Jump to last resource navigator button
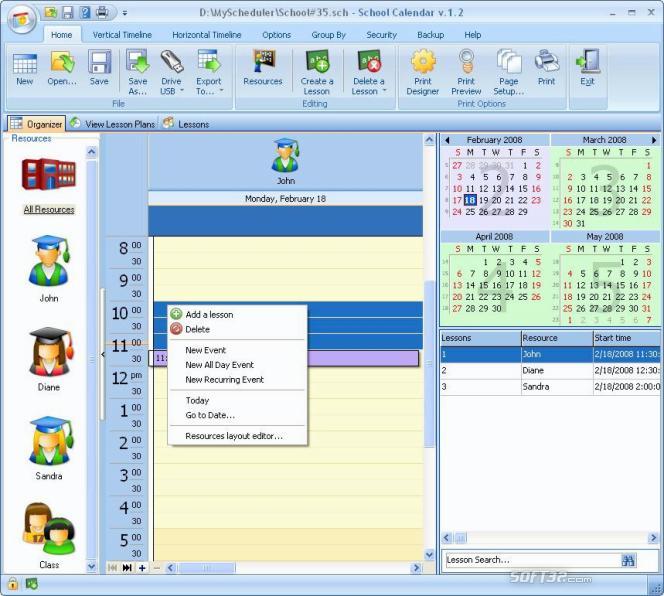Viewport: 664px width, 596px height. point(127,568)
